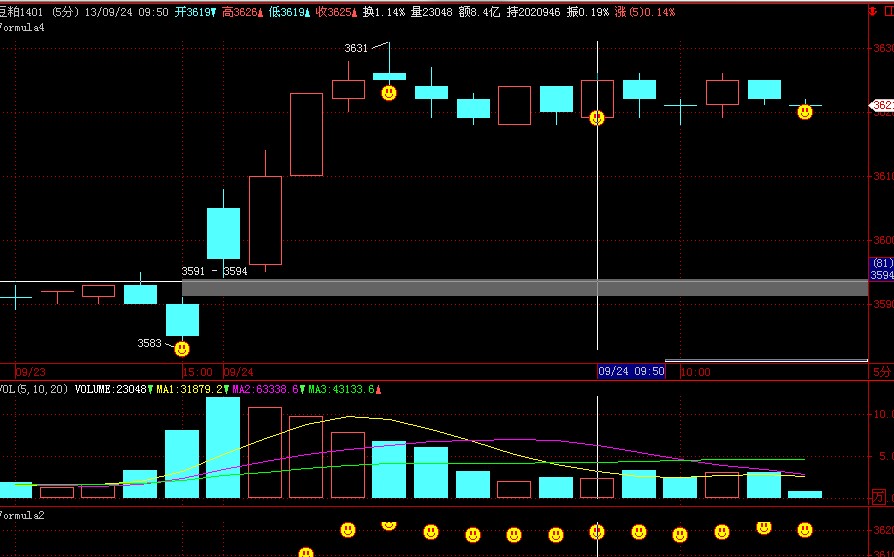Image resolution: width=894 pixels, height=557 pixels.
Task: Click the red down-arrow icon at top right
Action: point(873,11)
